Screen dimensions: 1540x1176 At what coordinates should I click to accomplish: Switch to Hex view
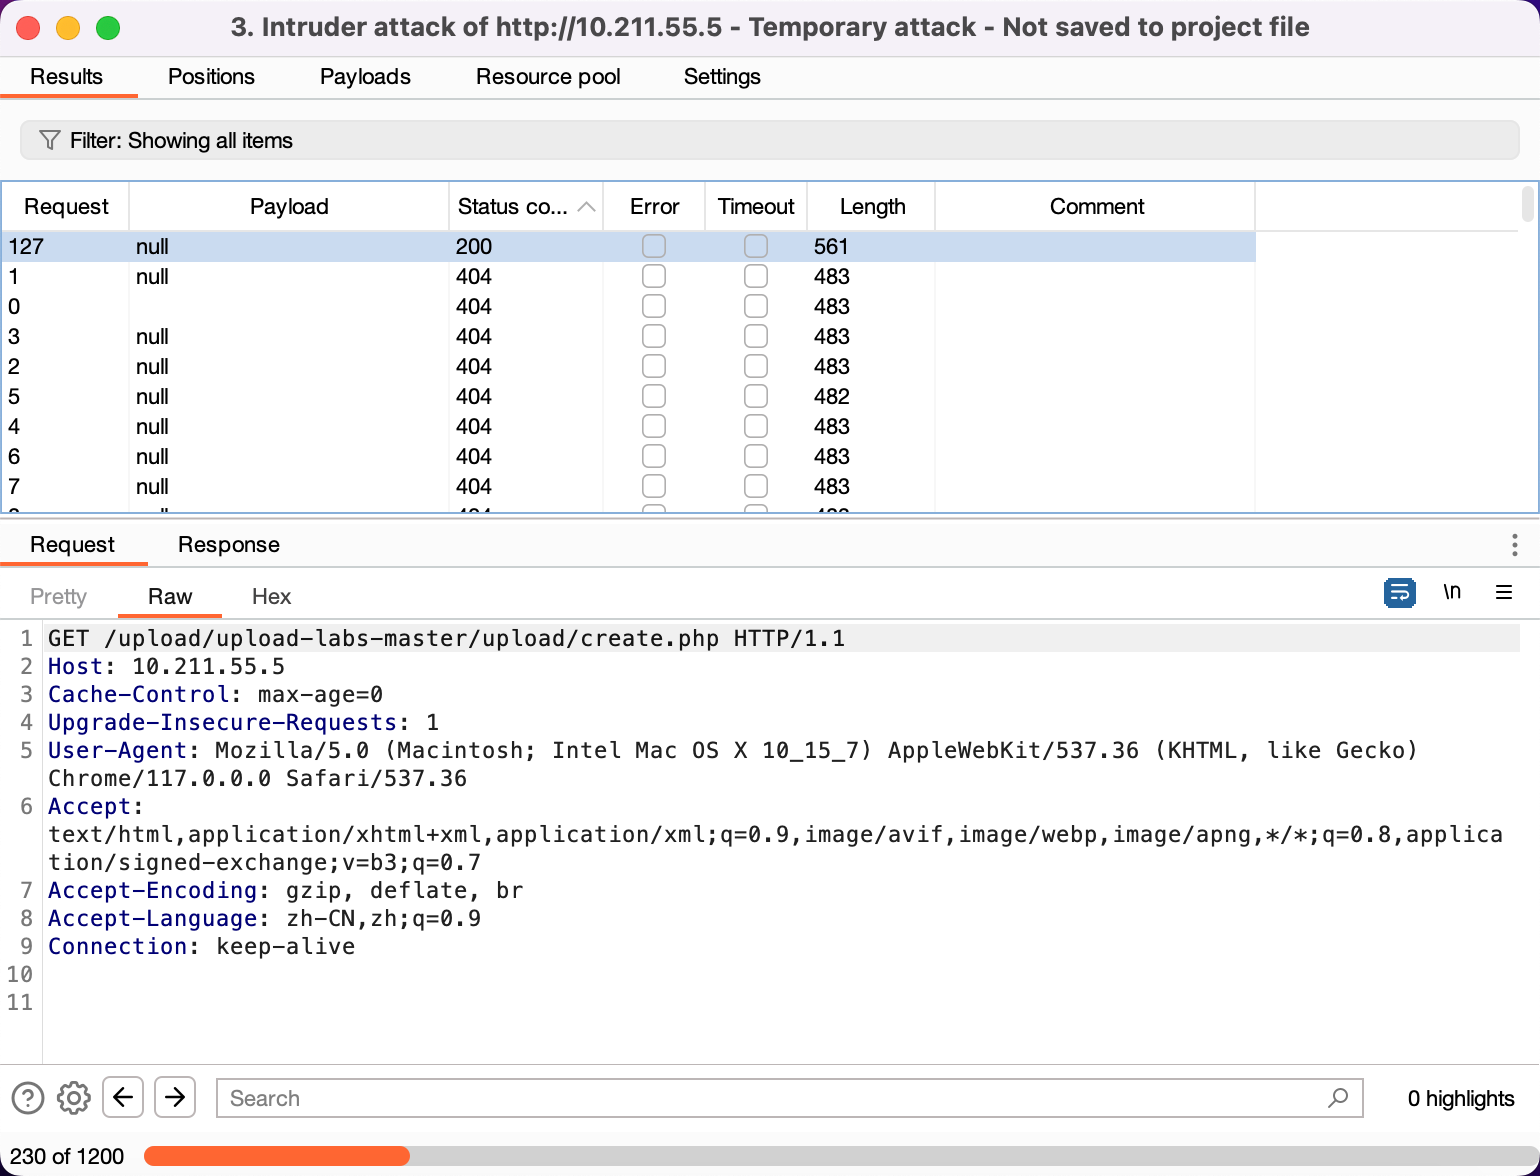[x=271, y=597]
